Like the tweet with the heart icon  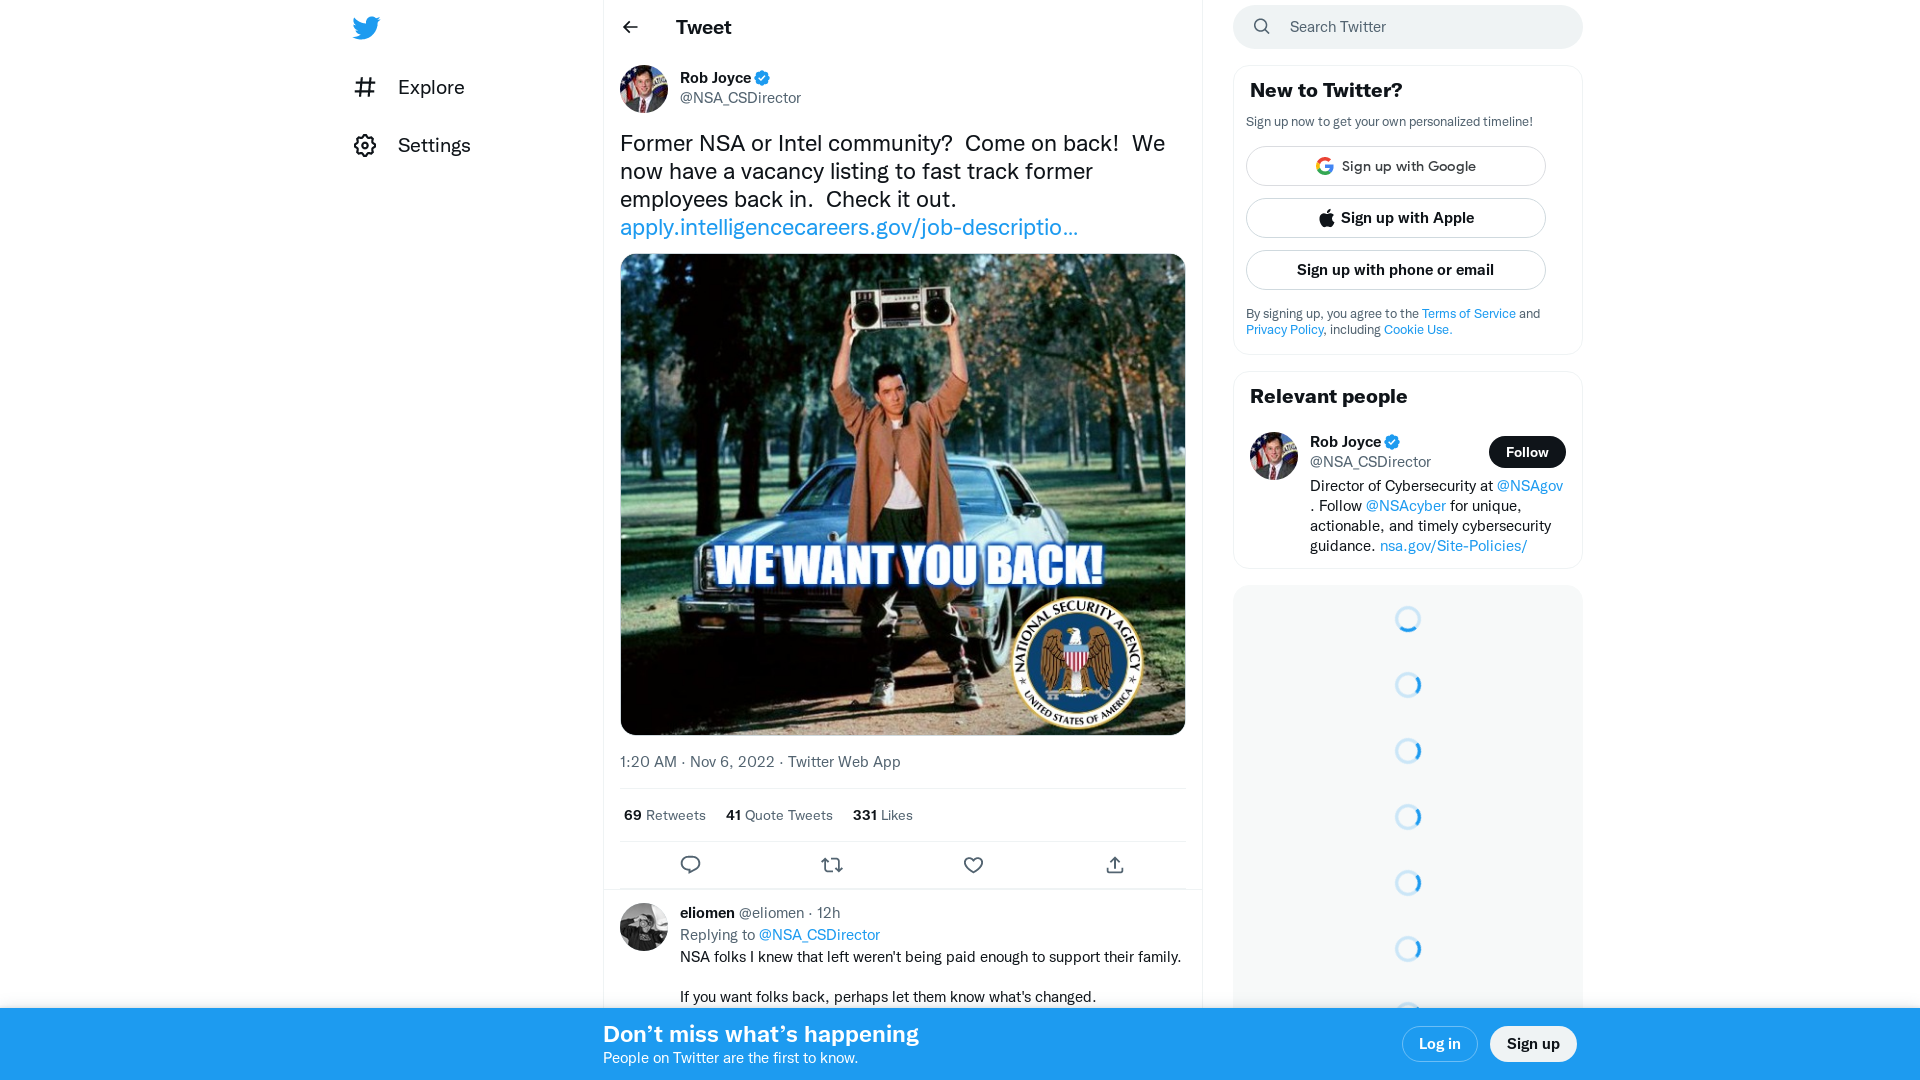click(973, 864)
